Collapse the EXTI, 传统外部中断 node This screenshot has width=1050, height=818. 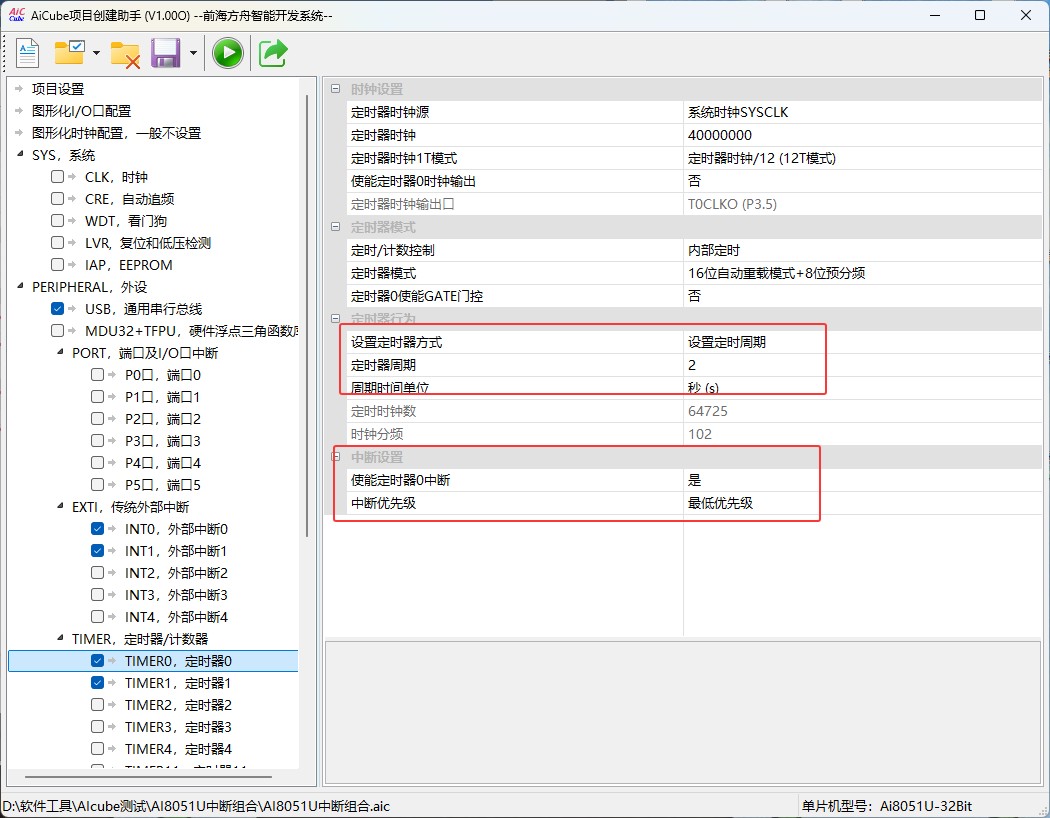pyautogui.click(x=60, y=506)
